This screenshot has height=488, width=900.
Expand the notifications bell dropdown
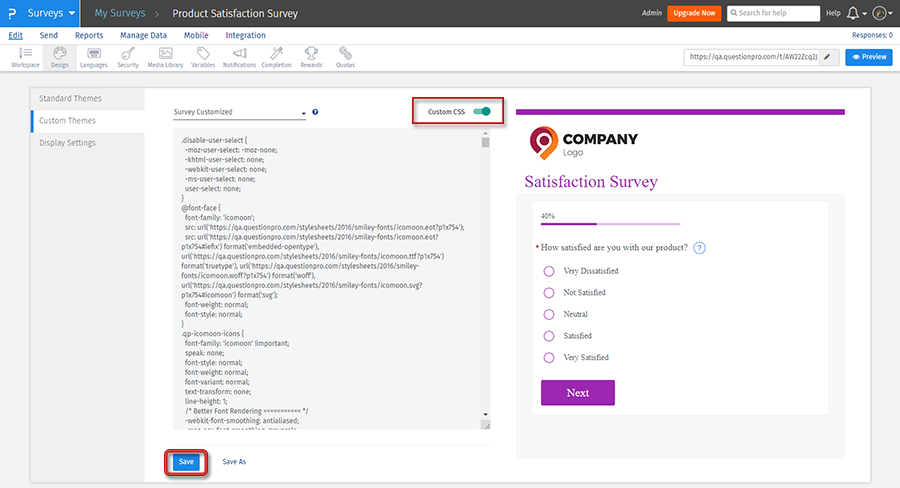tap(857, 14)
